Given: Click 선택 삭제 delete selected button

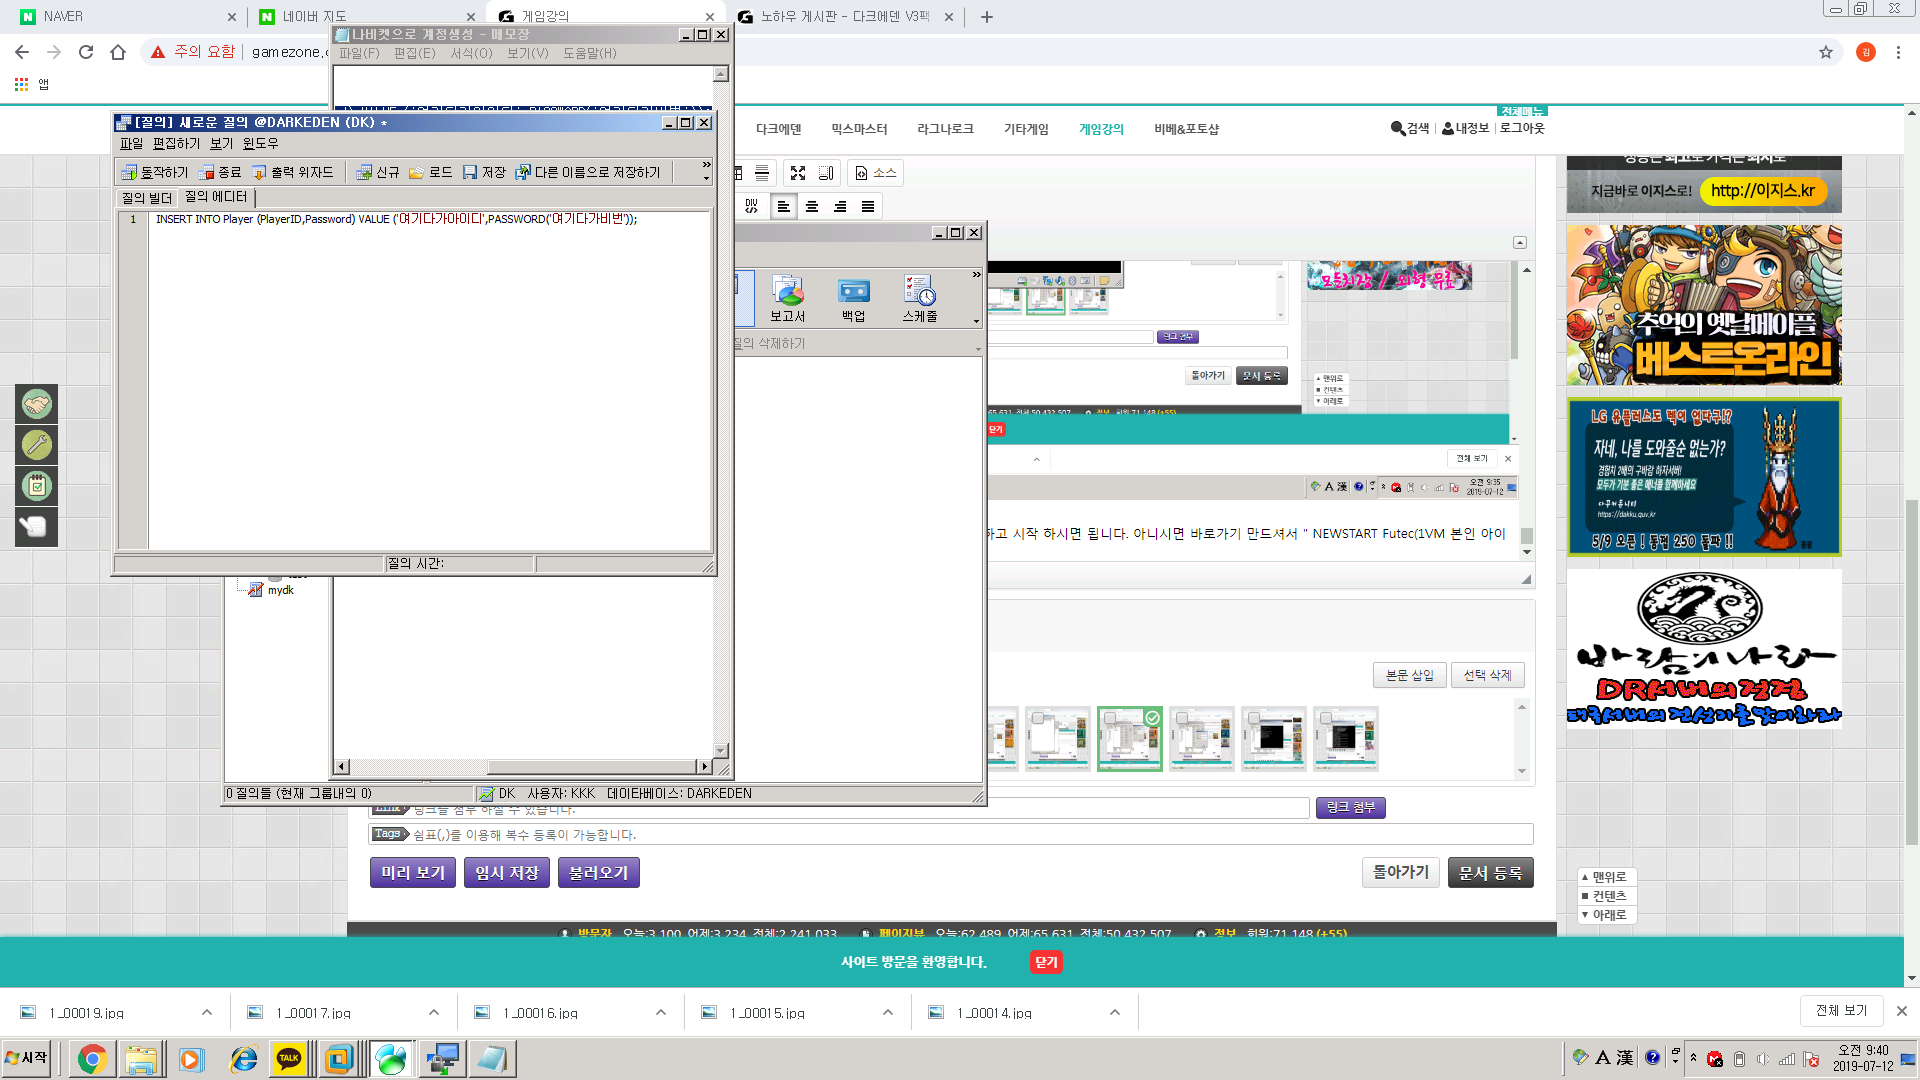Looking at the screenshot, I should (x=1487, y=675).
